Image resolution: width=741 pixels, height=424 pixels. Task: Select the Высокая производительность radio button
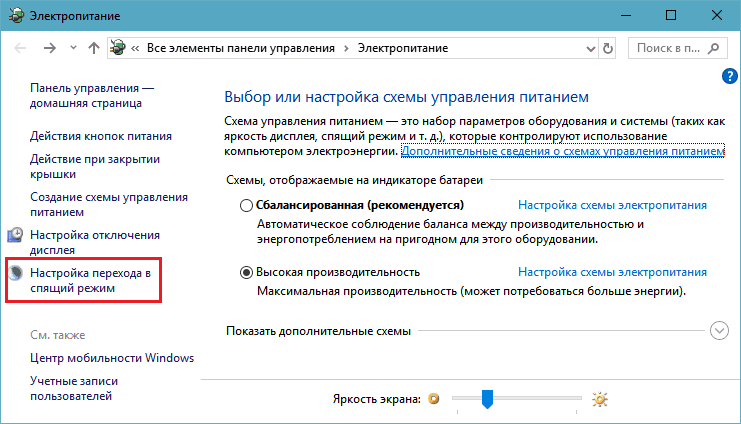click(x=247, y=272)
